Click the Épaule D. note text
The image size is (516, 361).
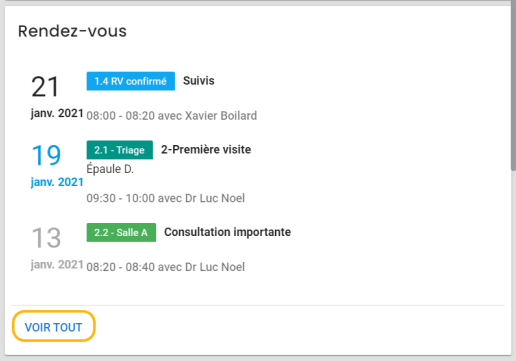tap(110, 169)
